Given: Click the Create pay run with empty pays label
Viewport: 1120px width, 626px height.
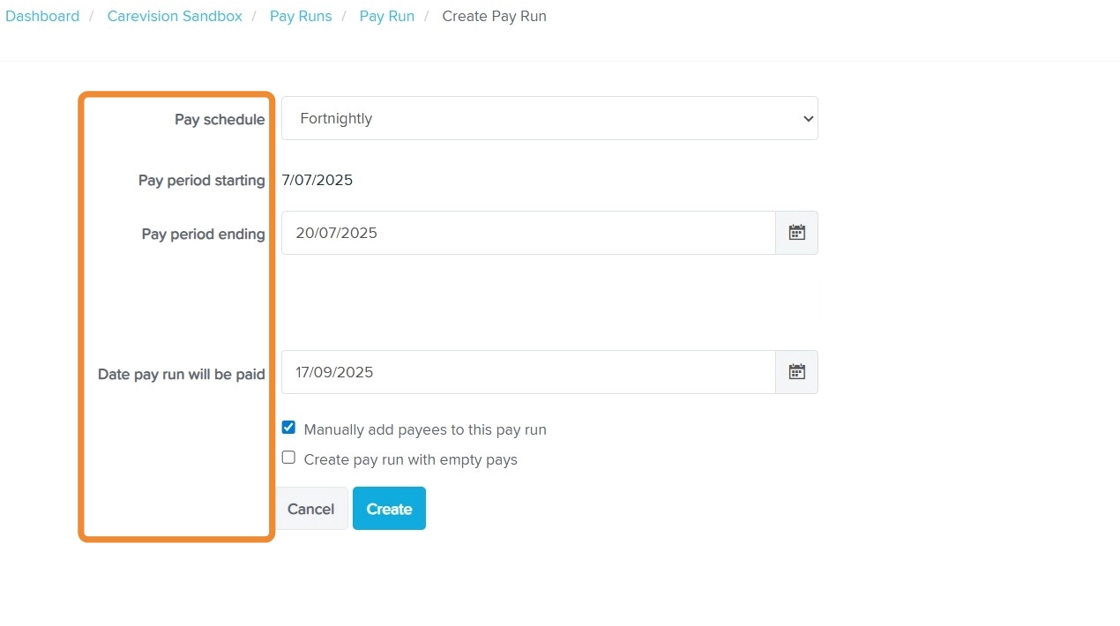Looking at the screenshot, I should (x=411, y=460).
